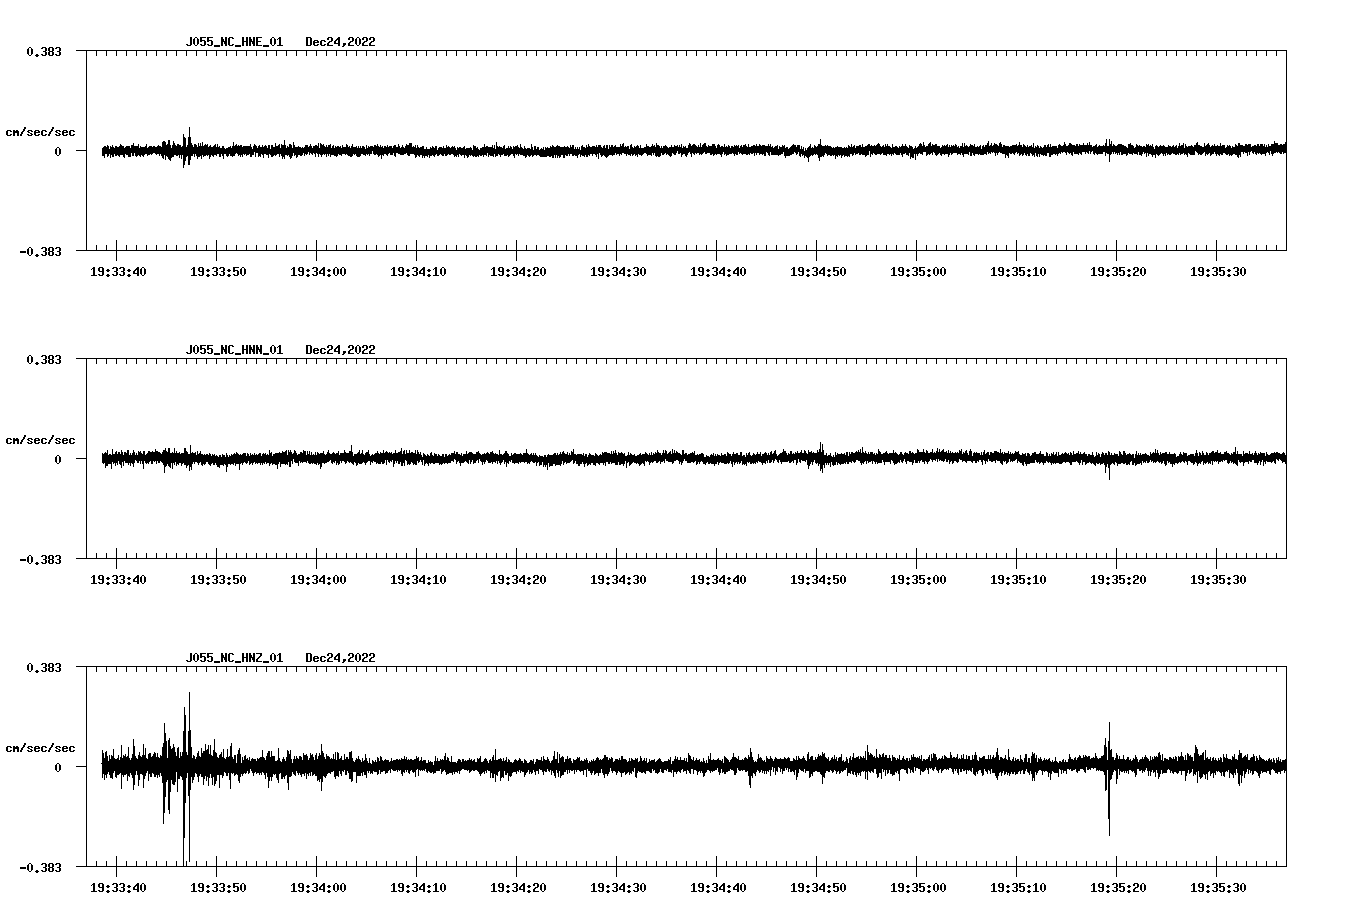This screenshot has width=1358, height=924.
Task: Click the cm/sec/sec unit label on bottom plot
Action: tap(41, 746)
